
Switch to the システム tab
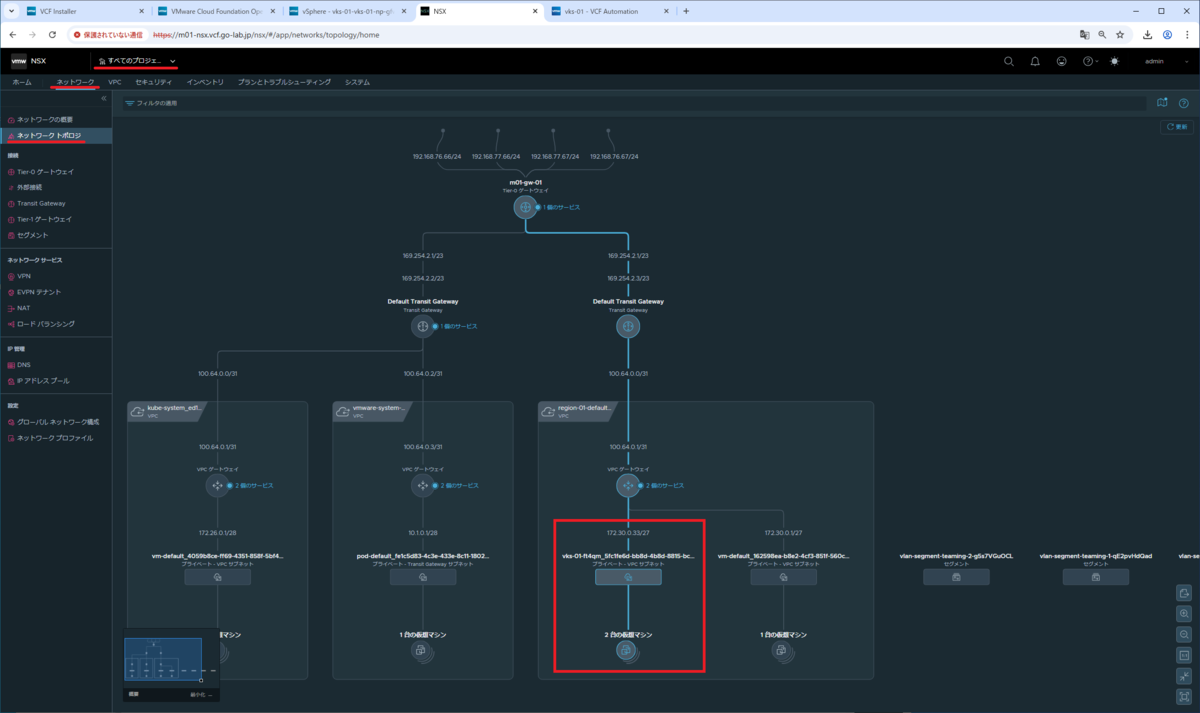coord(357,82)
